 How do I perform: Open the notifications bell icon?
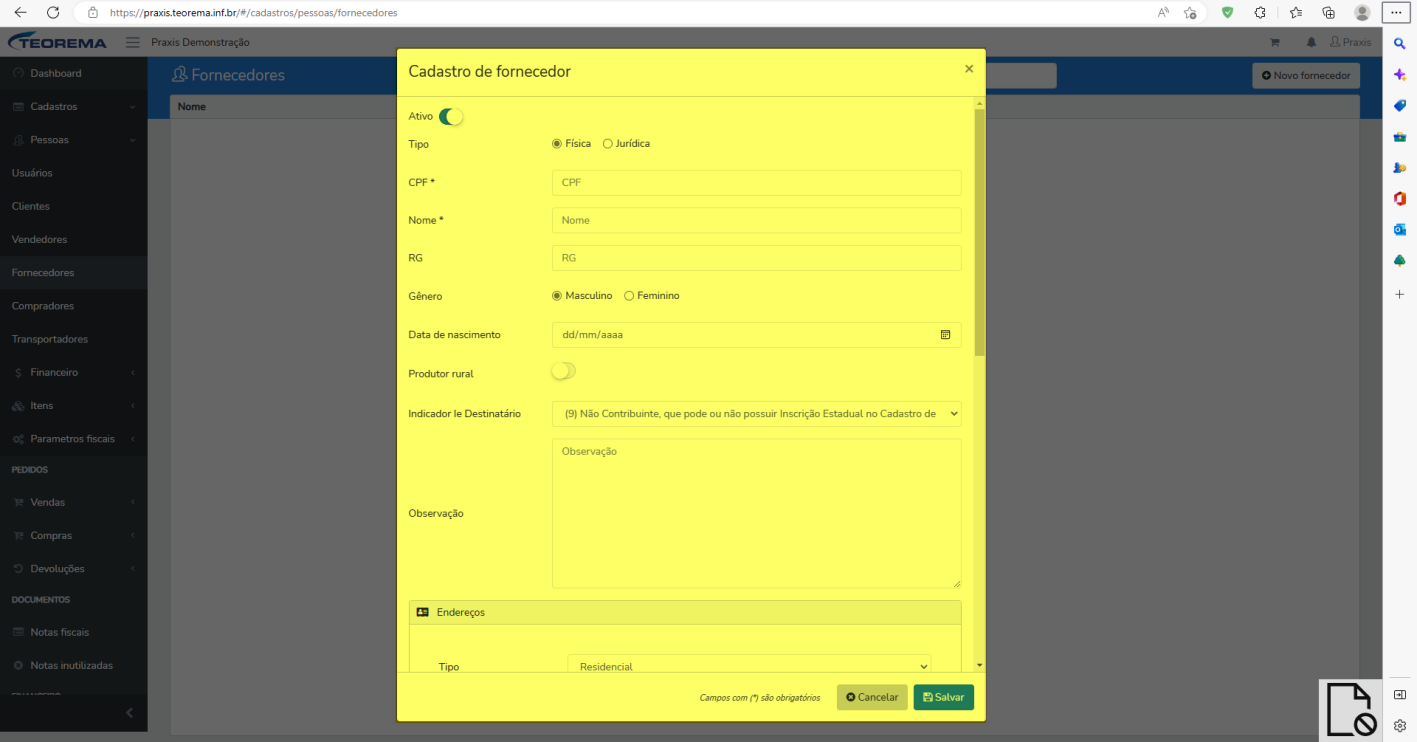[x=1311, y=42]
